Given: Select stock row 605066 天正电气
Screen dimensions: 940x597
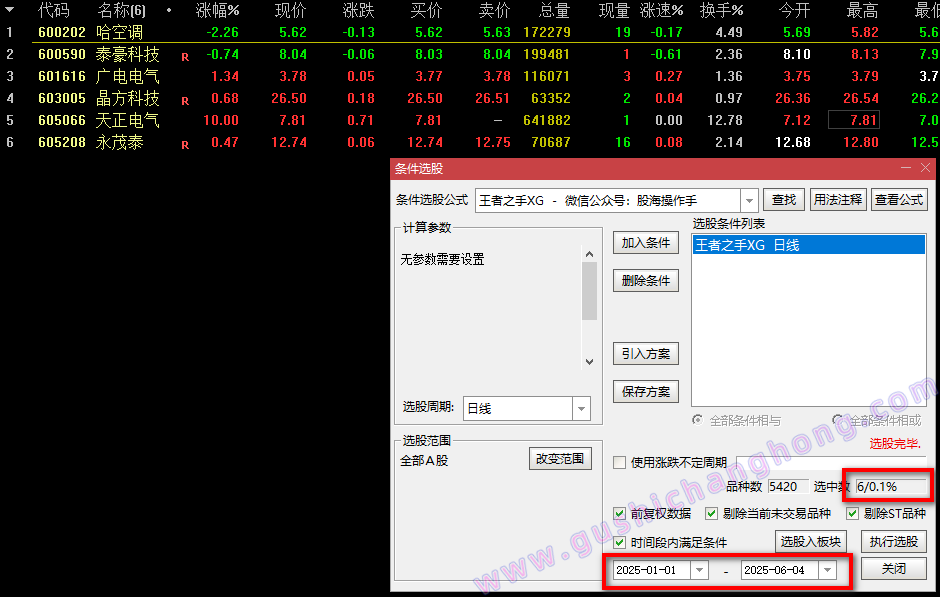Looking at the screenshot, I should click(x=470, y=120).
